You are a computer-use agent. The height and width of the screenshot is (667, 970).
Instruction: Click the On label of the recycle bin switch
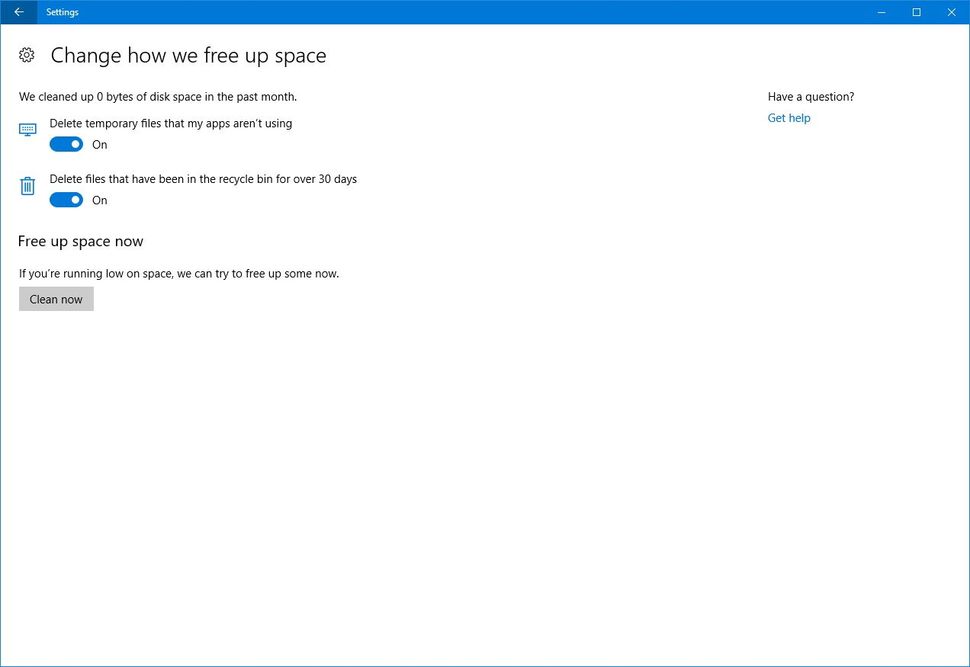tap(99, 200)
